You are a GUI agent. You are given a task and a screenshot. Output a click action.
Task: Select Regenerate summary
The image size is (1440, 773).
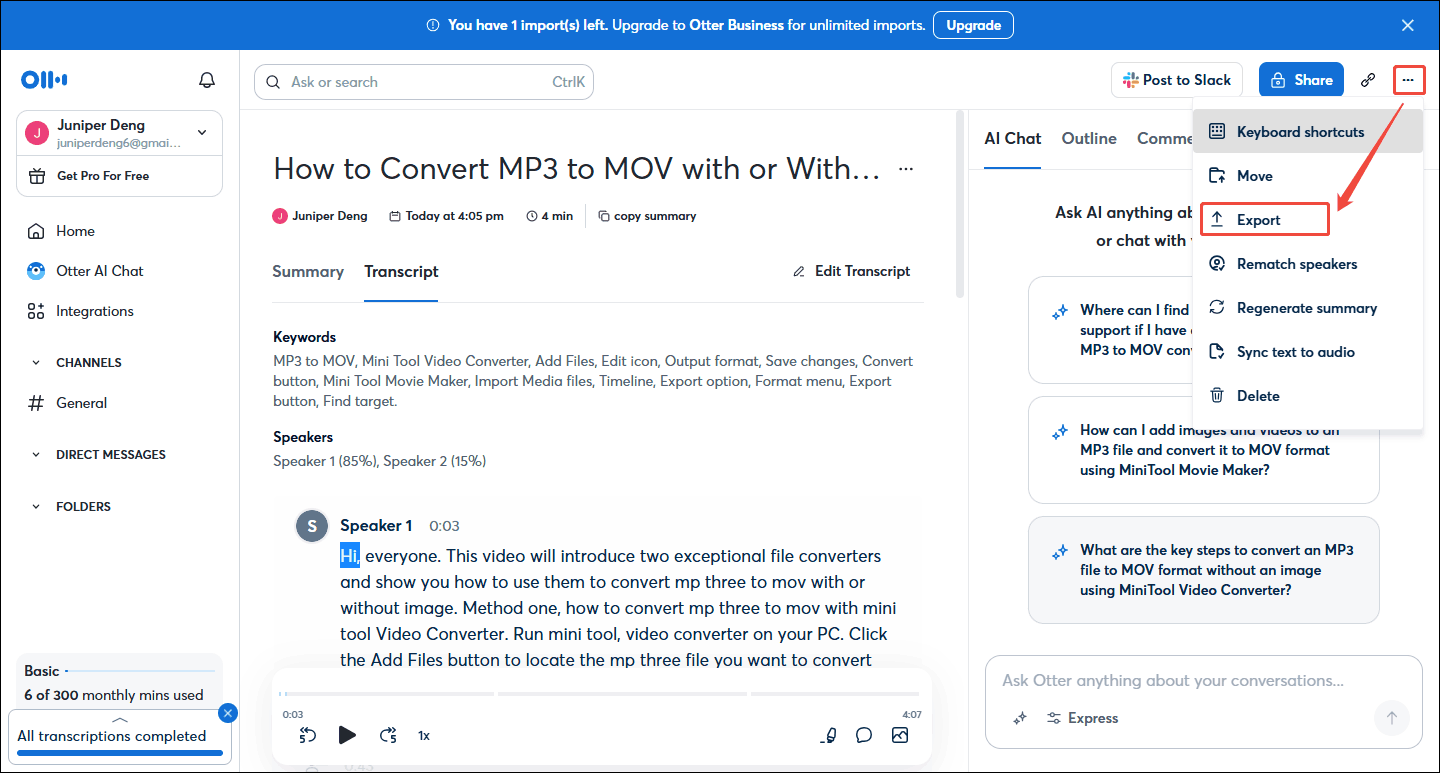point(1308,308)
